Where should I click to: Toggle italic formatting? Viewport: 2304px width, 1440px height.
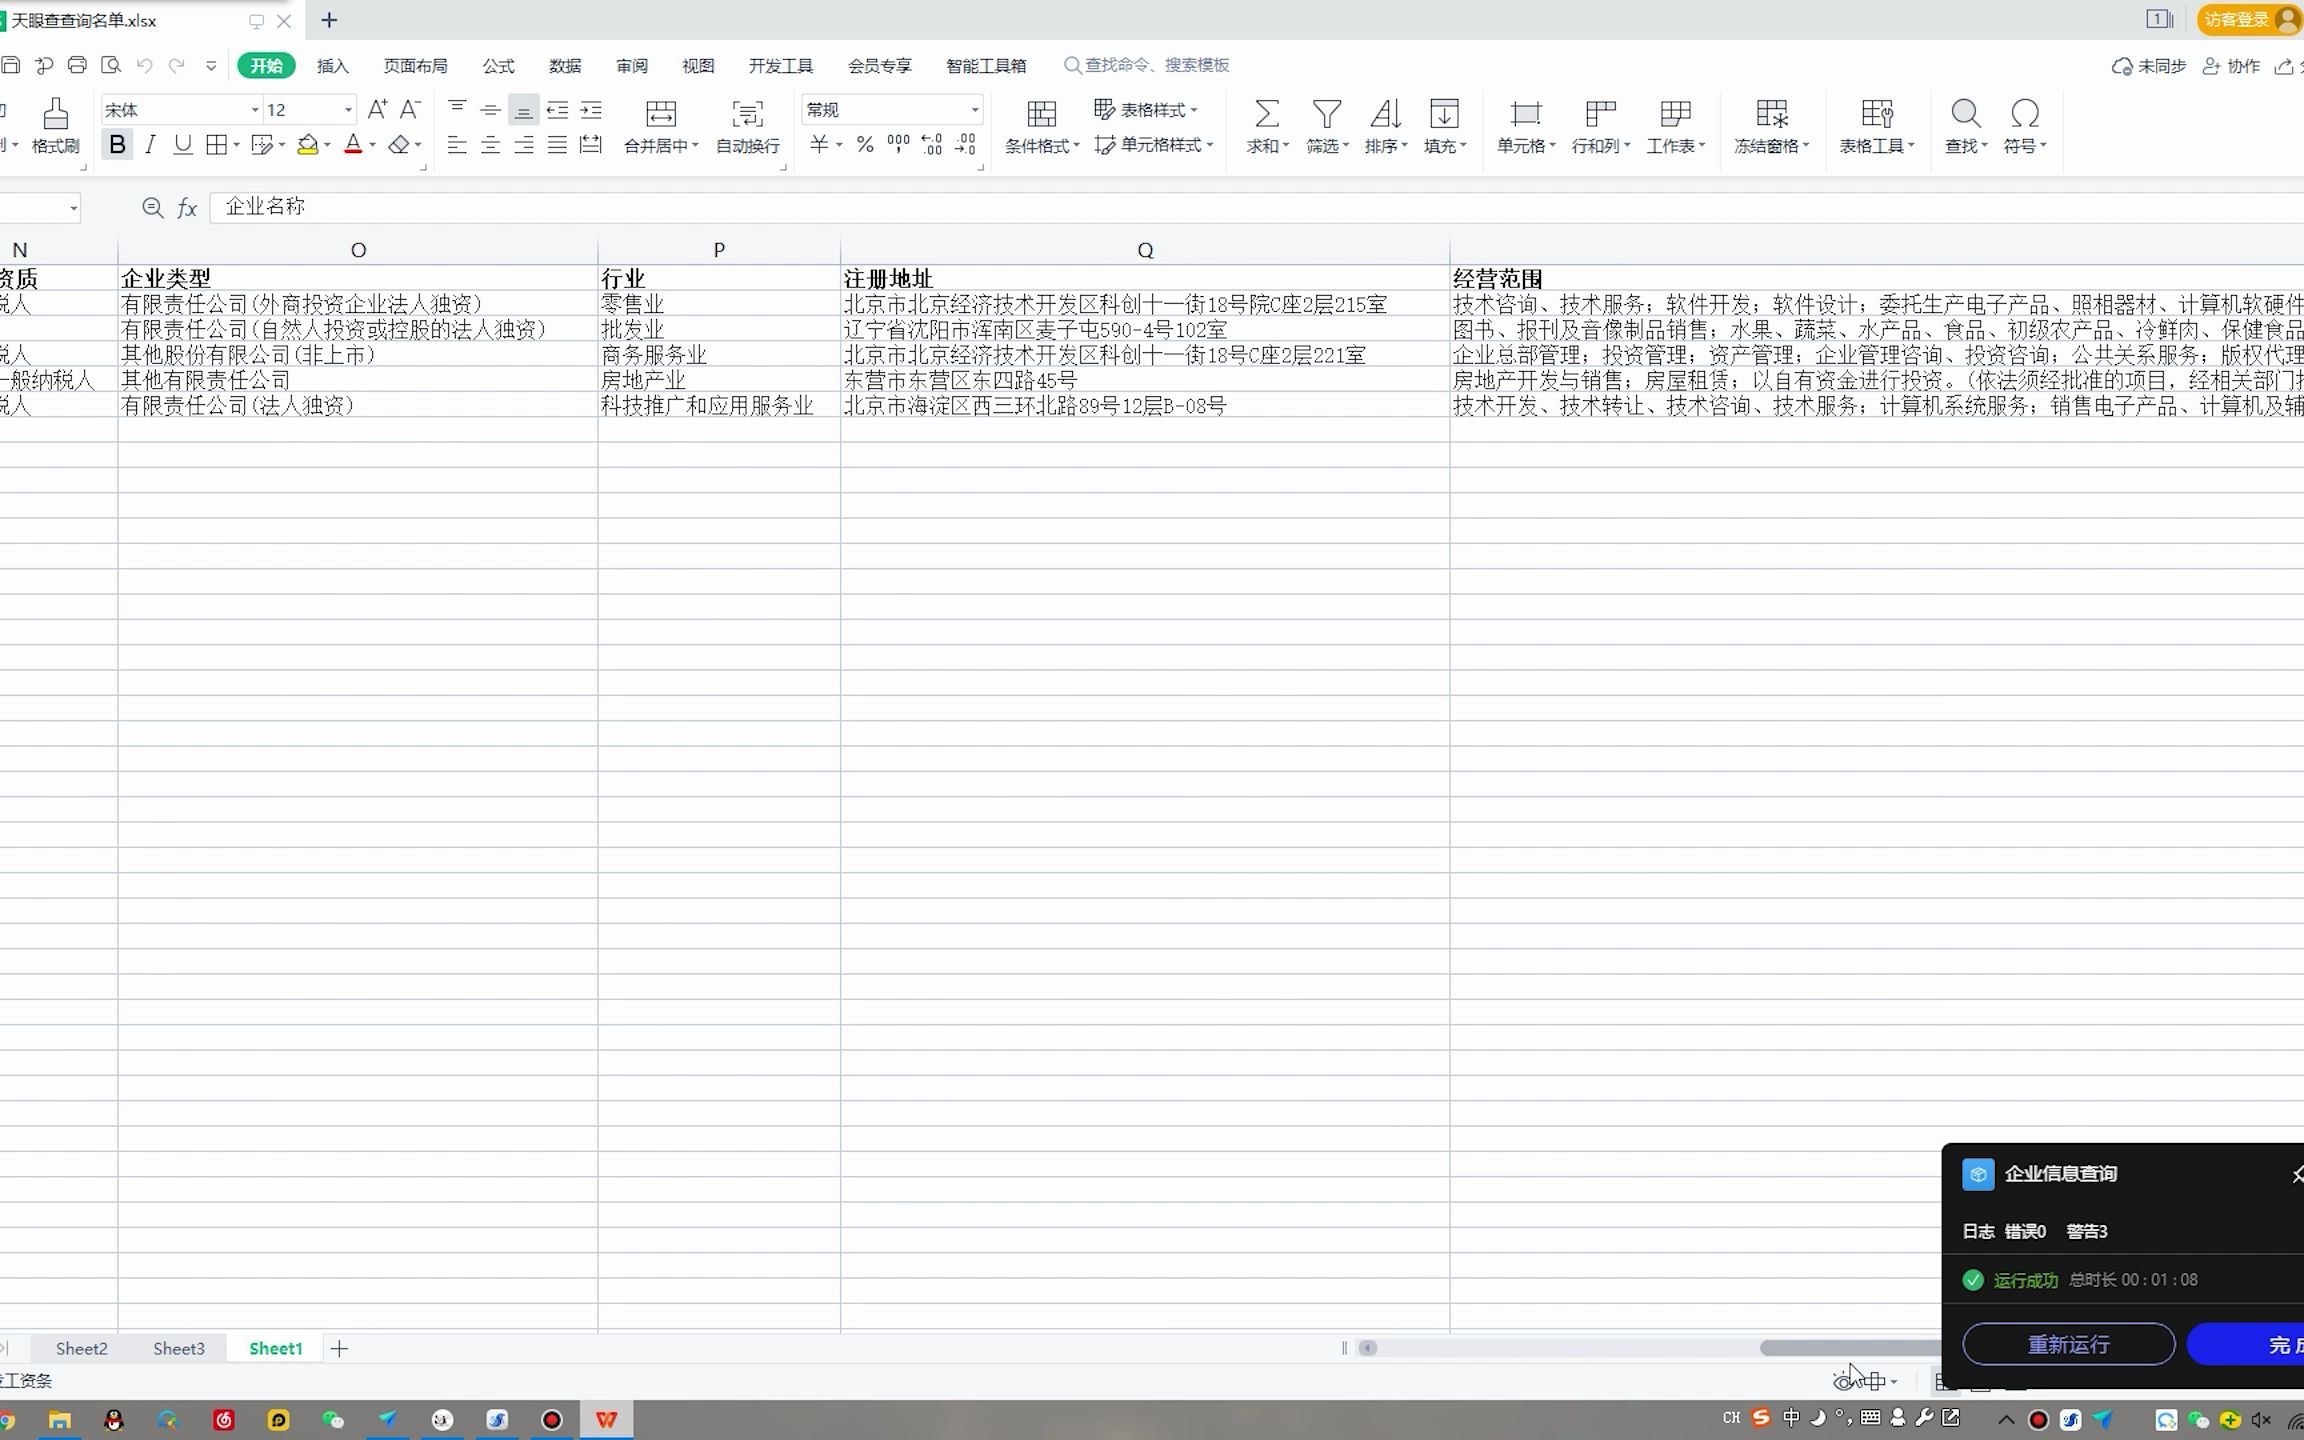coord(150,146)
